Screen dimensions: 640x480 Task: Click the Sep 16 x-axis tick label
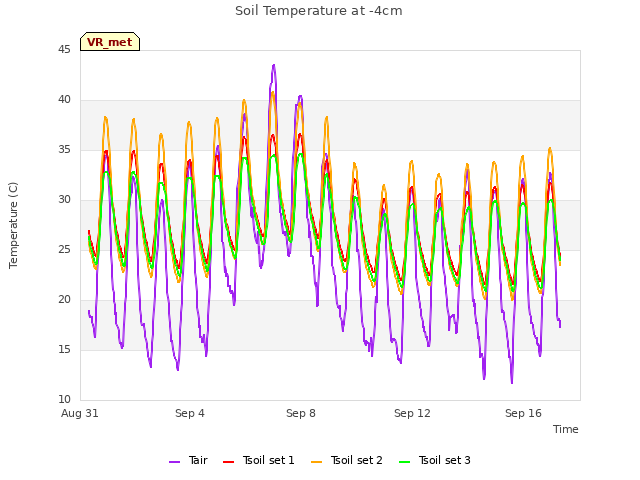[x=523, y=413]
